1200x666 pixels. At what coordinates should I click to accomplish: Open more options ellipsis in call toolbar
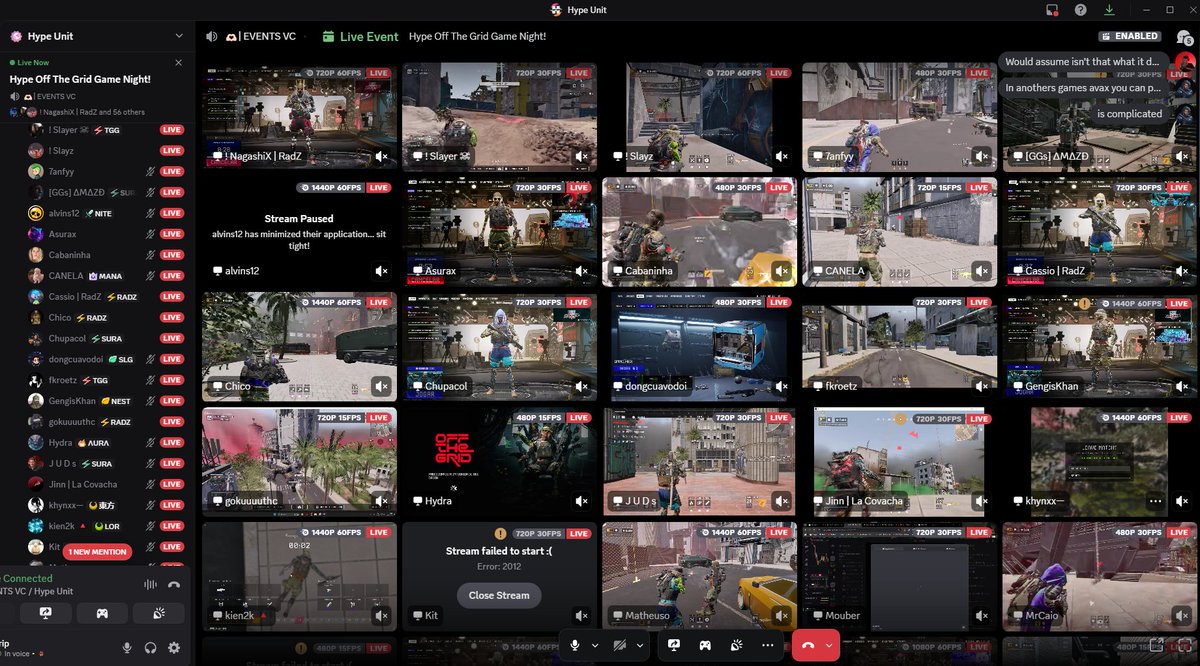(766, 645)
